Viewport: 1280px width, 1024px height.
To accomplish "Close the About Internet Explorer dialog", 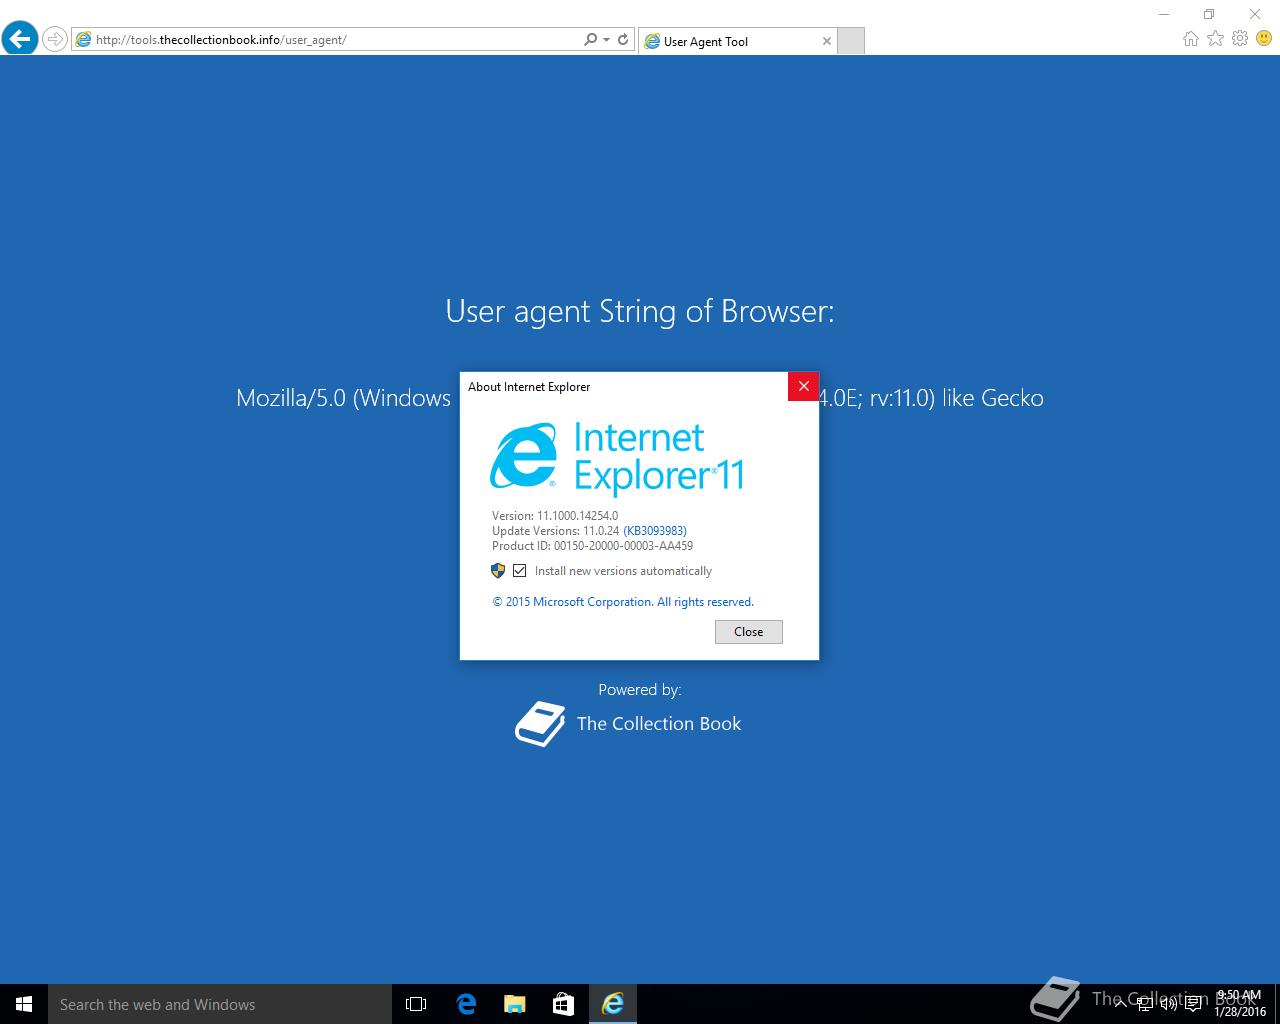I will (803, 386).
